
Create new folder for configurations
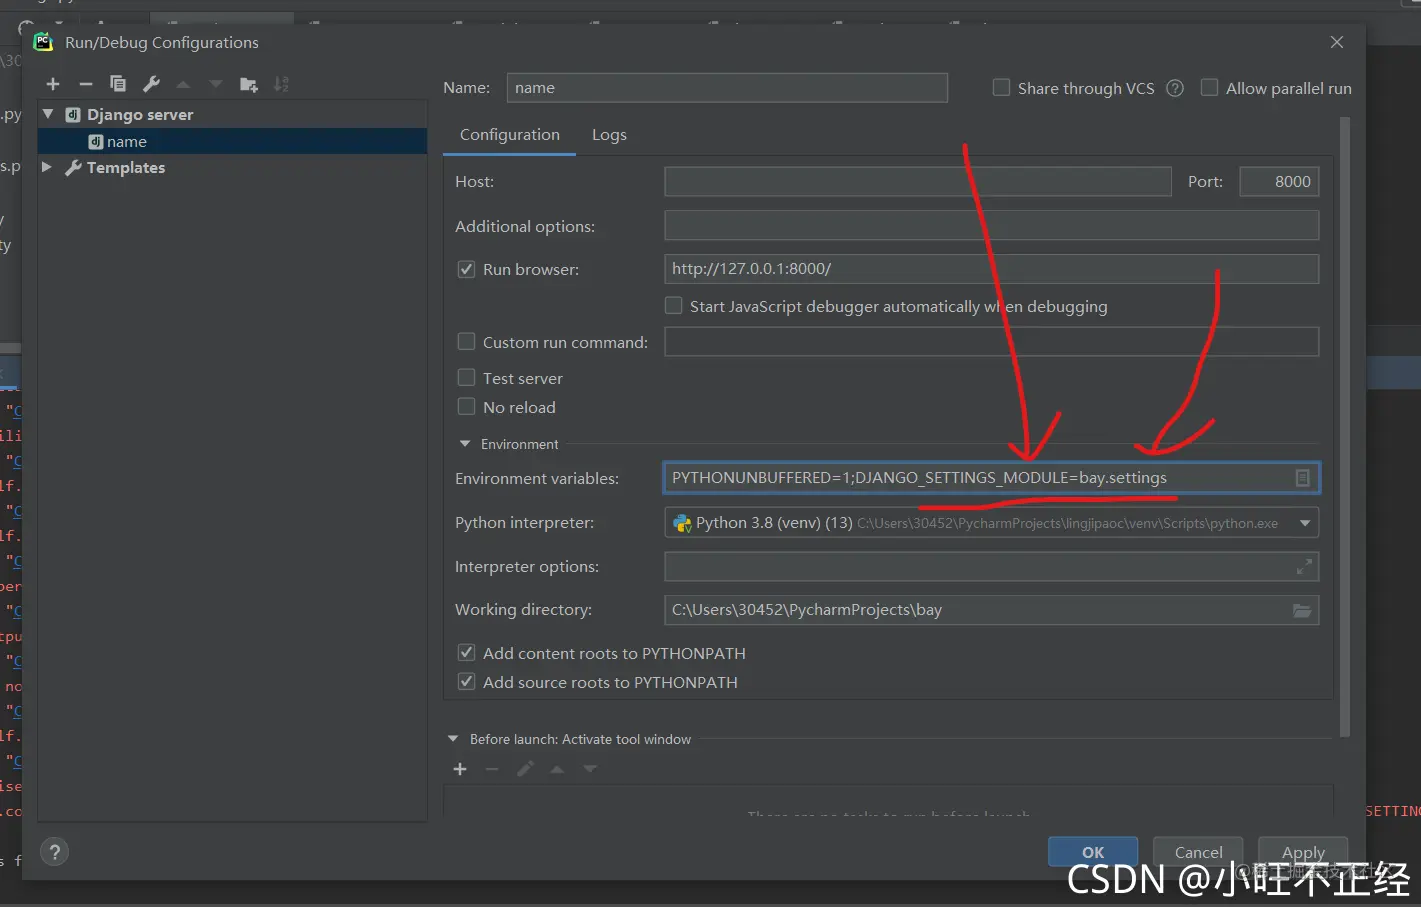click(x=249, y=84)
